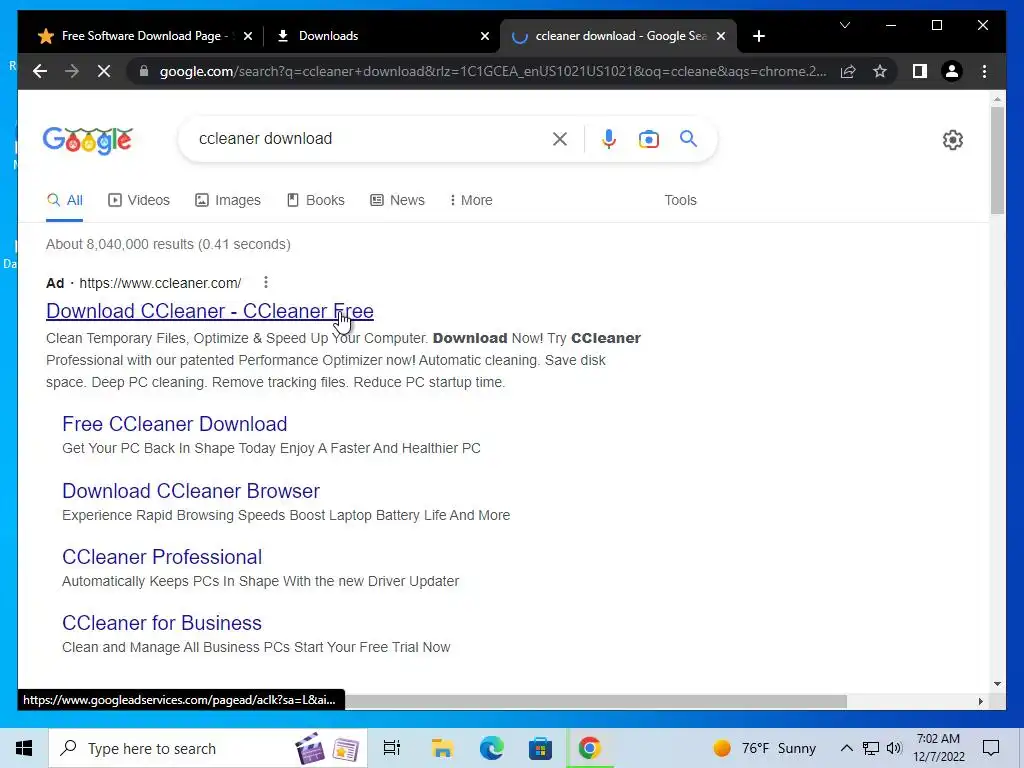Open Download CCleaner Browser link
1024x768 pixels.
191,490
